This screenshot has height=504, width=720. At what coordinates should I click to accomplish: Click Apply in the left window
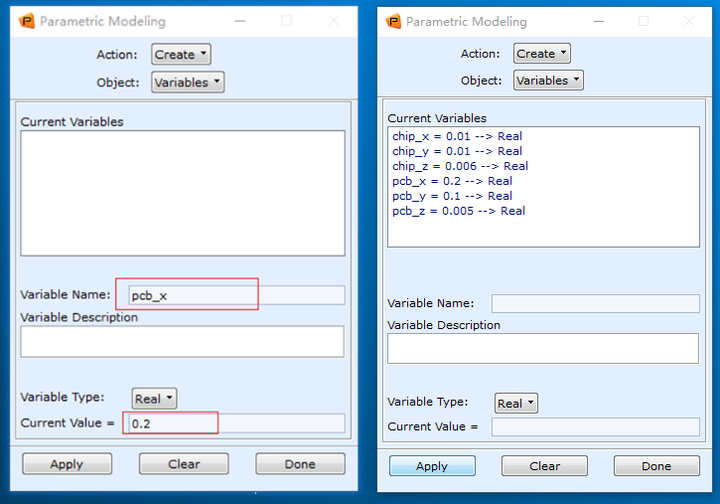(67, 464)
